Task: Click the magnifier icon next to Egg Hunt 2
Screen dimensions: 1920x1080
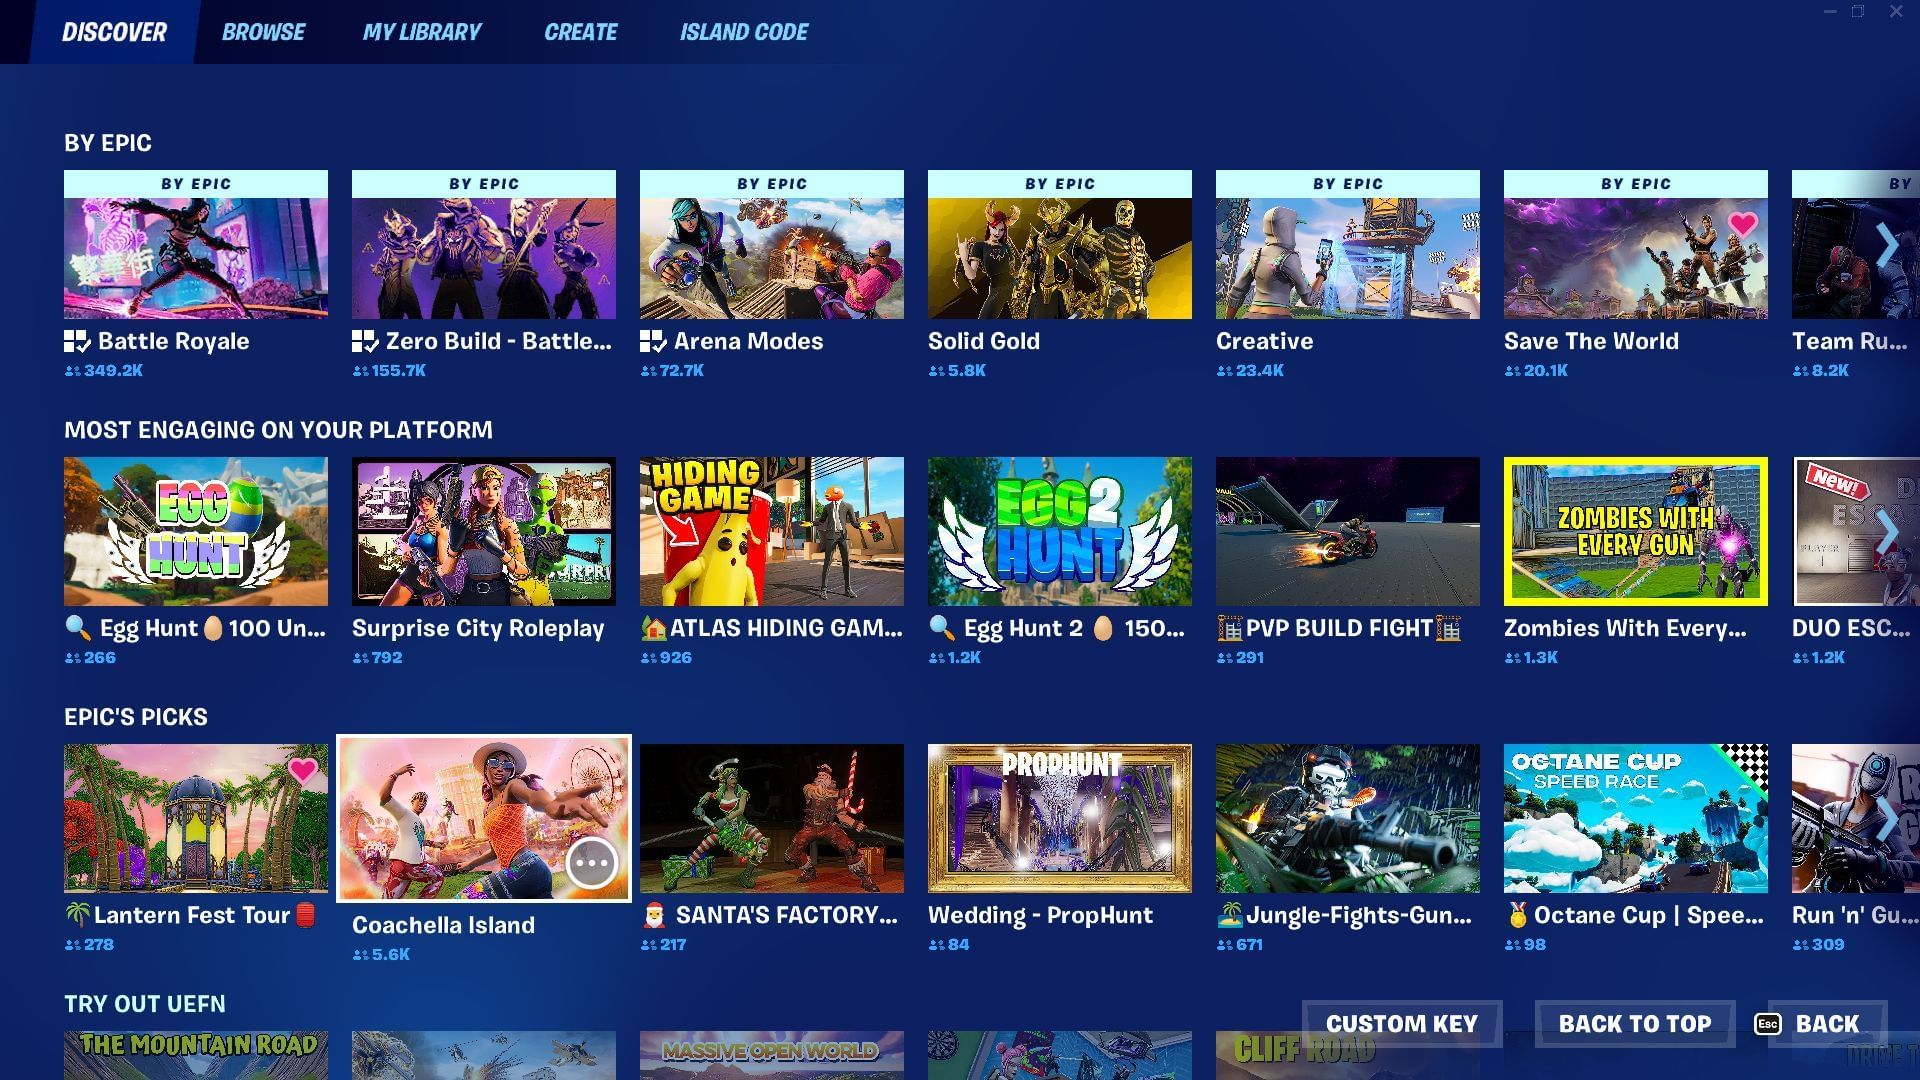Action: point(941,628)
